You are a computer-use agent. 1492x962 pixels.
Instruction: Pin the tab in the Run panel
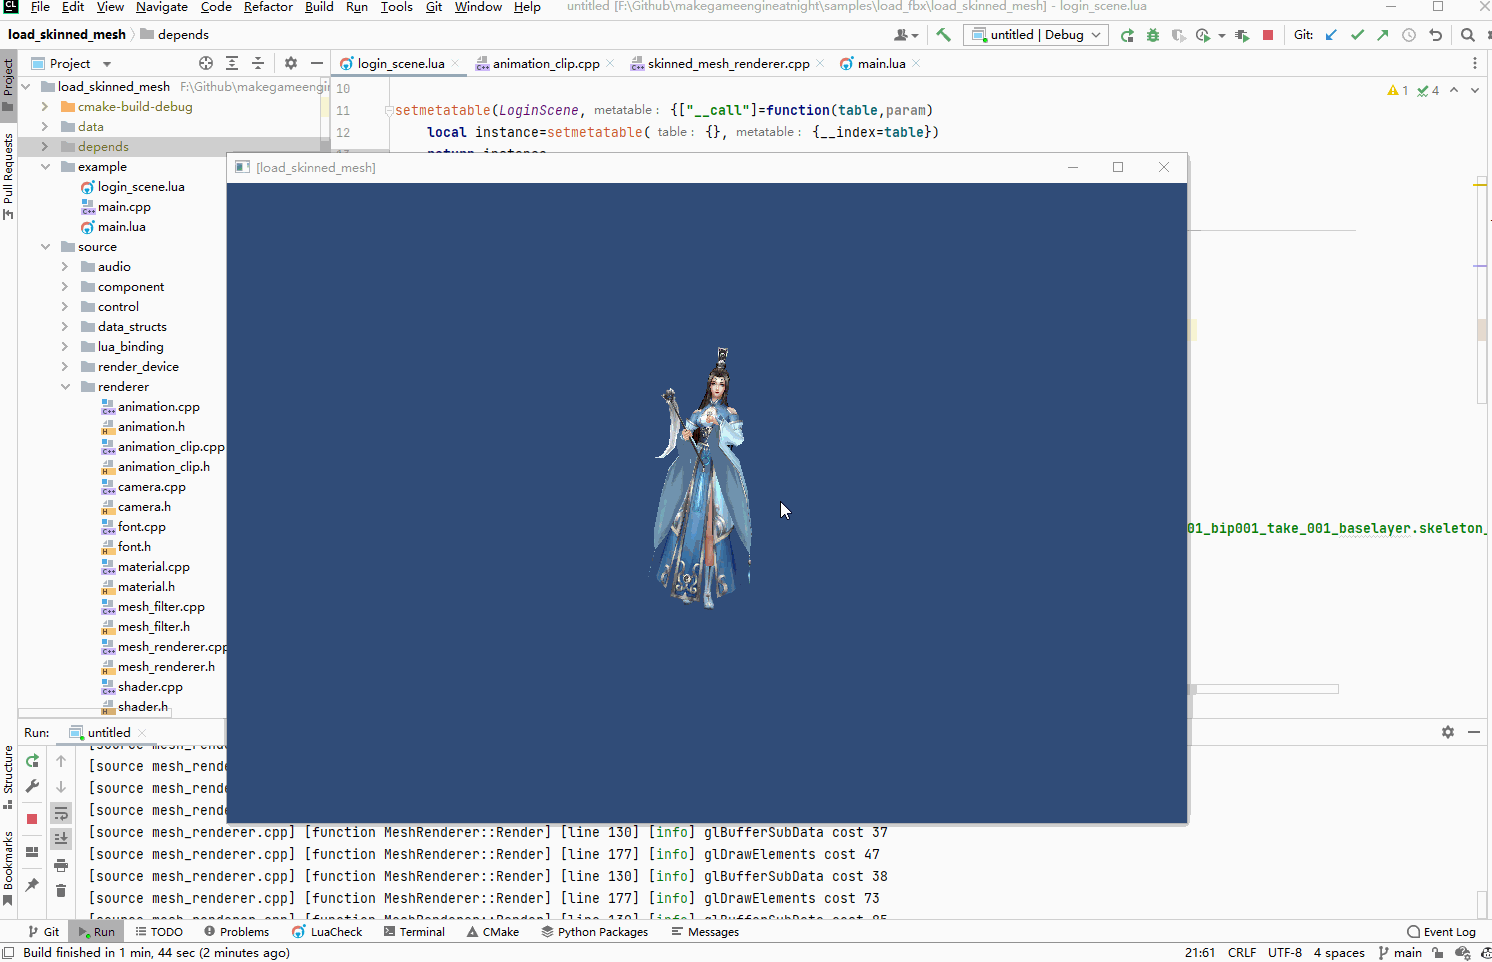[32, 885]
